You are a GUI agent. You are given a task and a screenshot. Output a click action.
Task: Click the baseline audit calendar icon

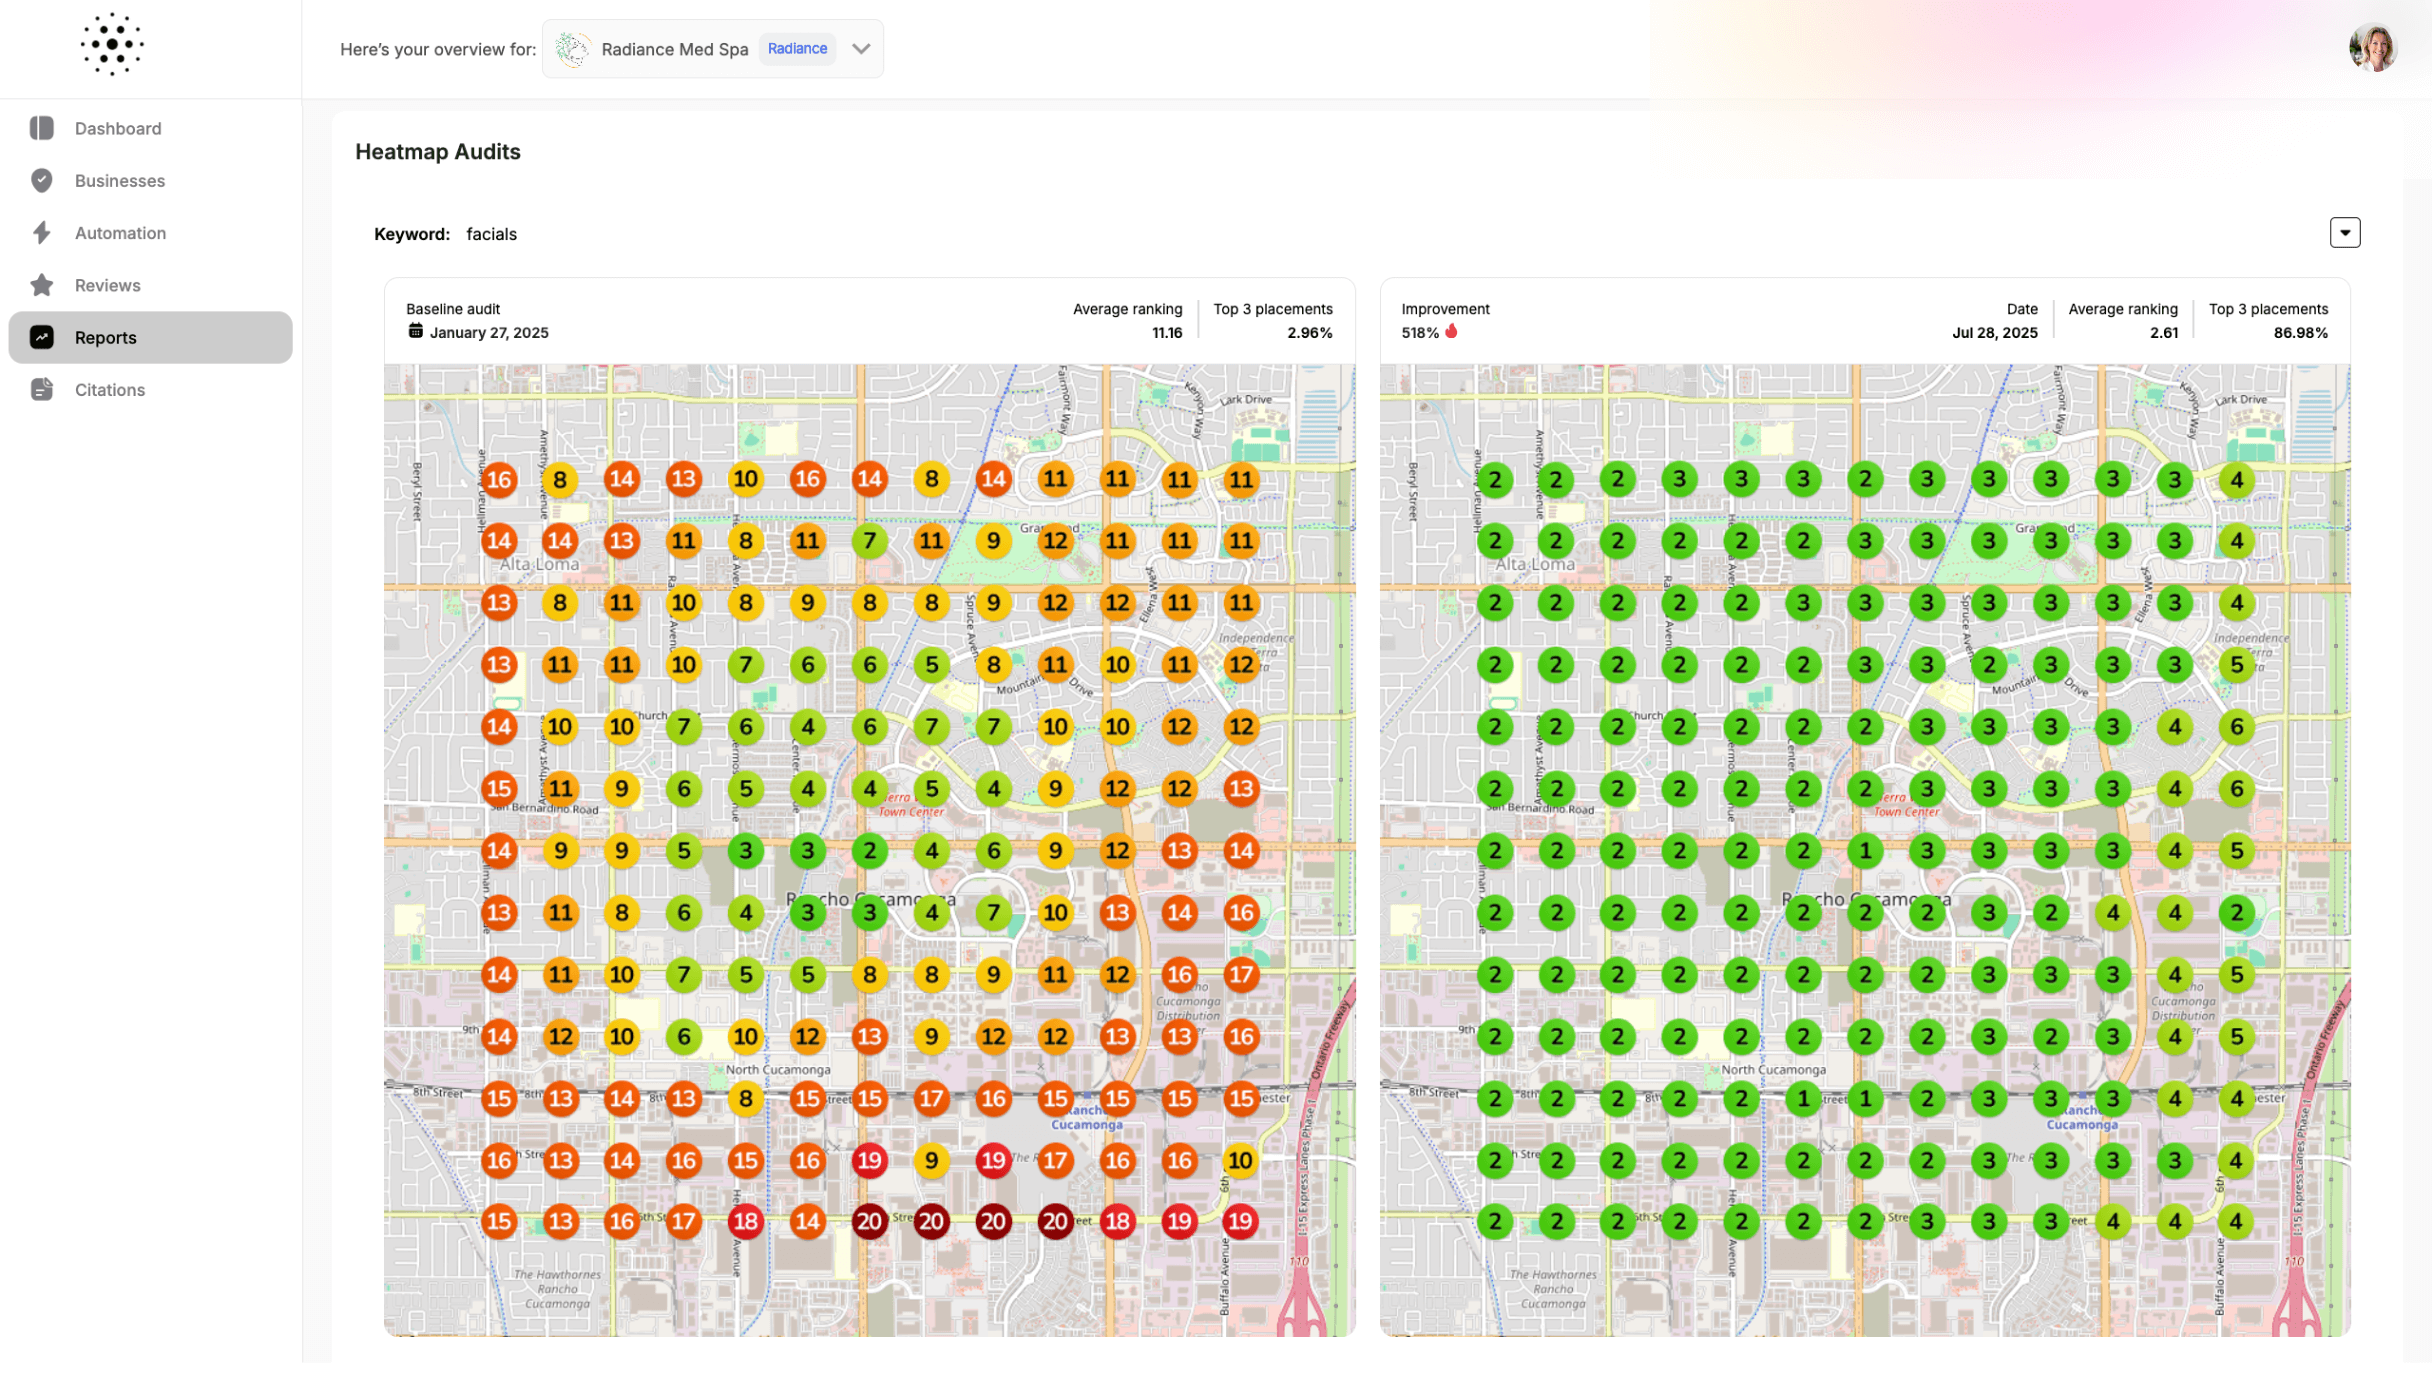(x=415, y=331)
